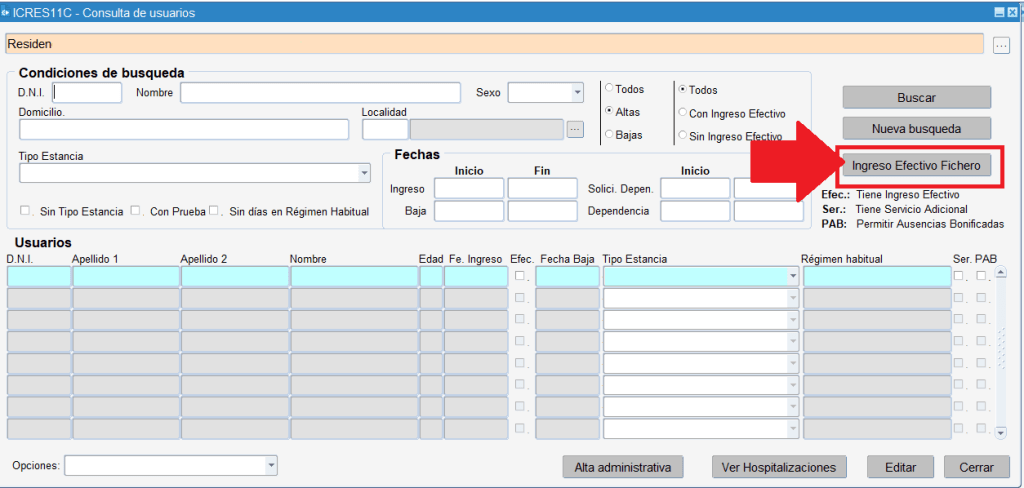Check Sin días en Régimen Habitual
The width and height of the screenshot is (1024, 488).
coord(215,210)
